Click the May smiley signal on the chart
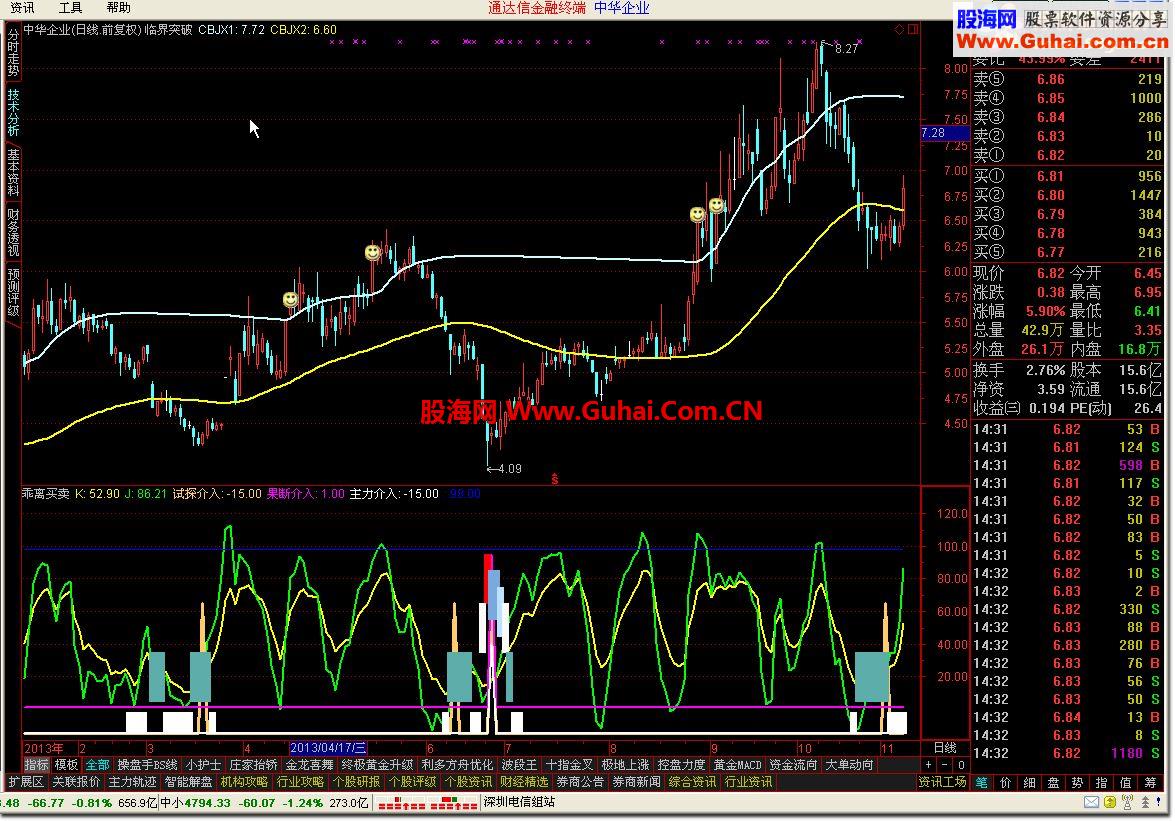The image size is (1175, 821). [x=372, y=252]
